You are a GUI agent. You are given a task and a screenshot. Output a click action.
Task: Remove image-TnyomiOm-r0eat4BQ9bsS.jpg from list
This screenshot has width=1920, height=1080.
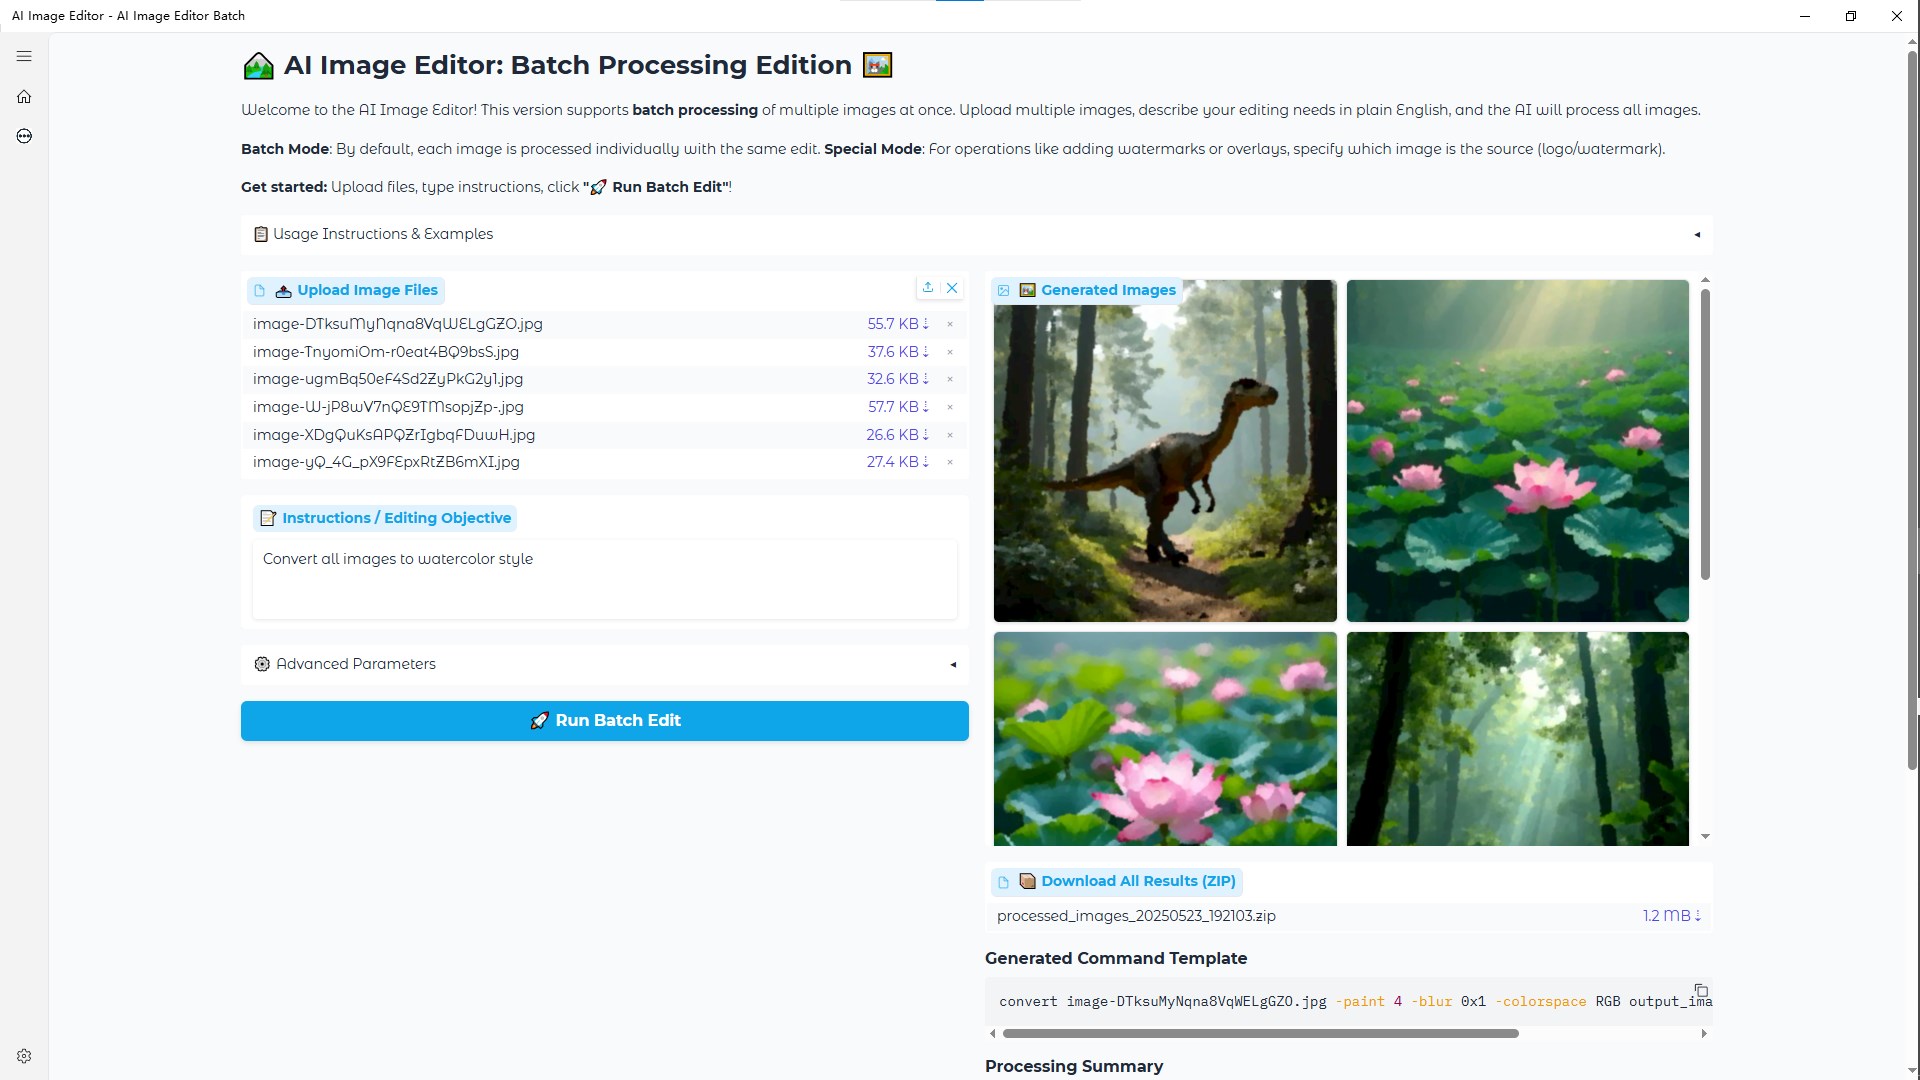point(950,352)
